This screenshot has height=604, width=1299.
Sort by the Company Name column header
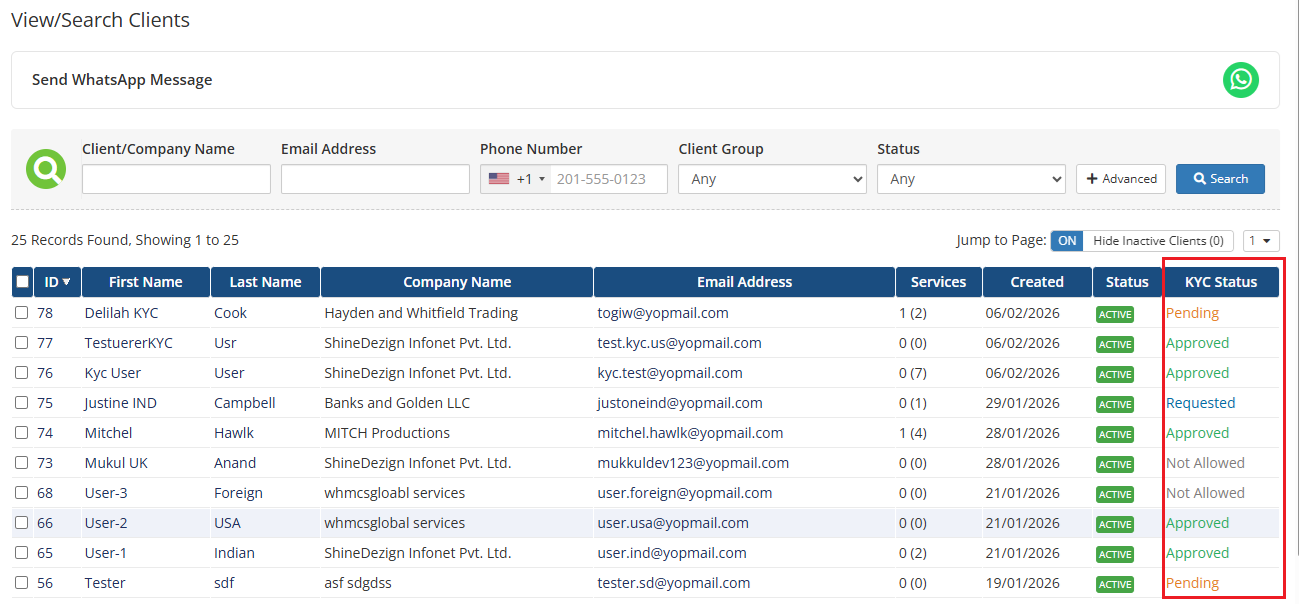457,282
